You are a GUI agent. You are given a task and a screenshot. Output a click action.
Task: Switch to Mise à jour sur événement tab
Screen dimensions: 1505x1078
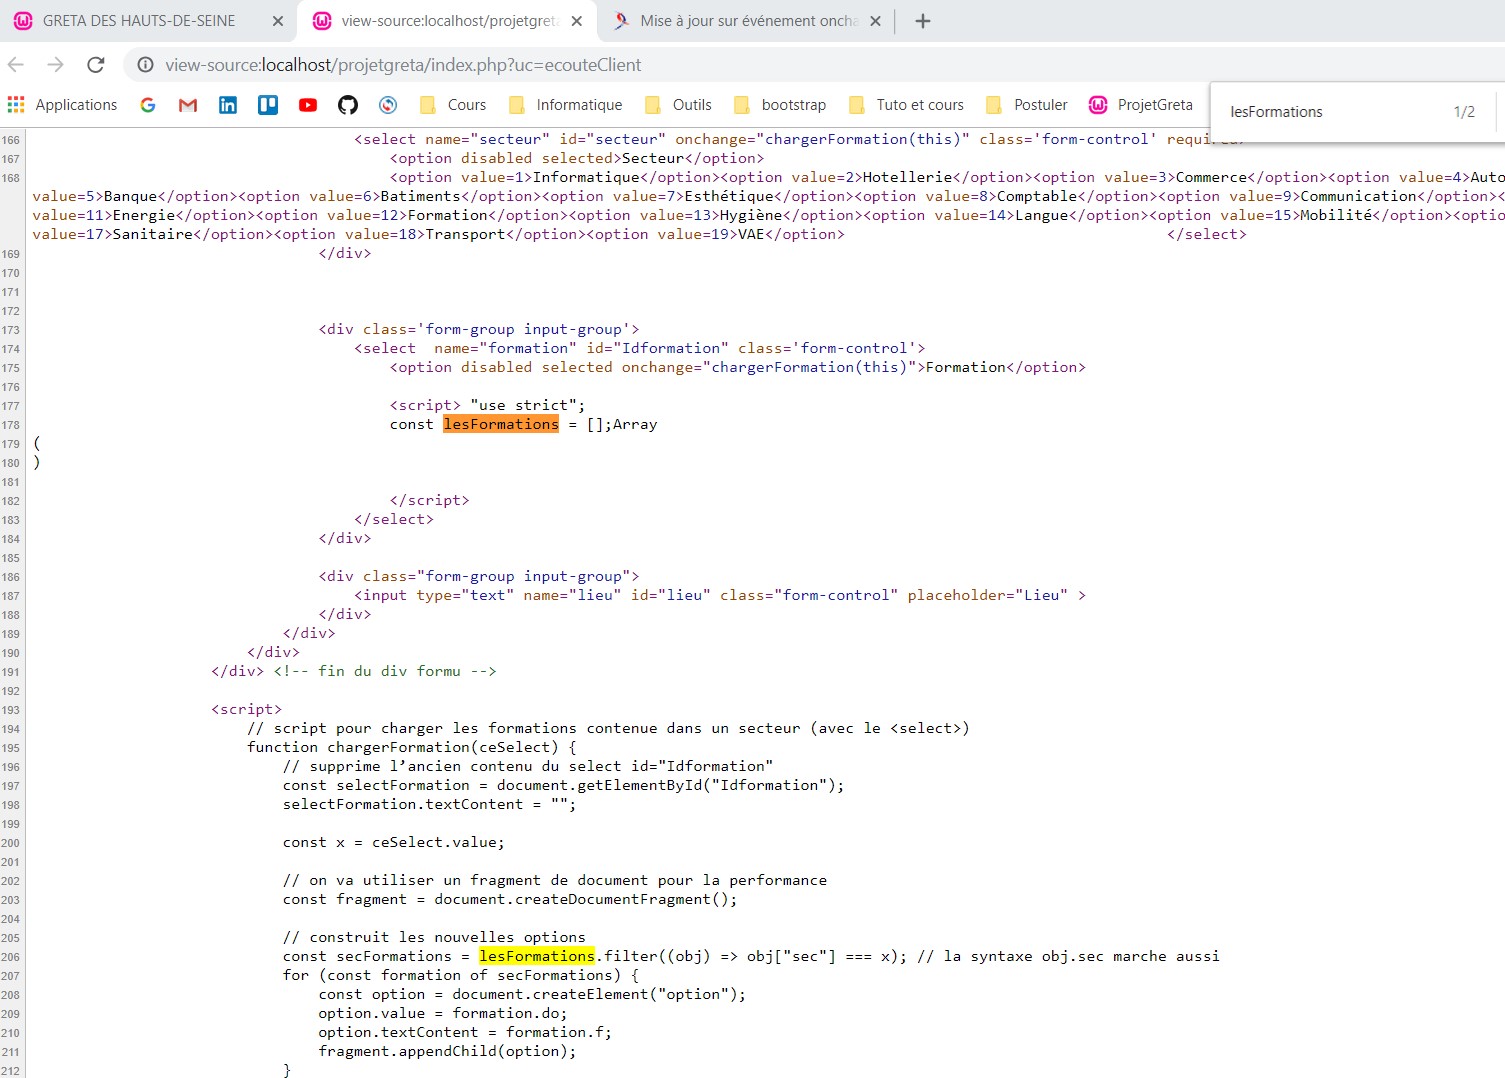pos(747,21)
